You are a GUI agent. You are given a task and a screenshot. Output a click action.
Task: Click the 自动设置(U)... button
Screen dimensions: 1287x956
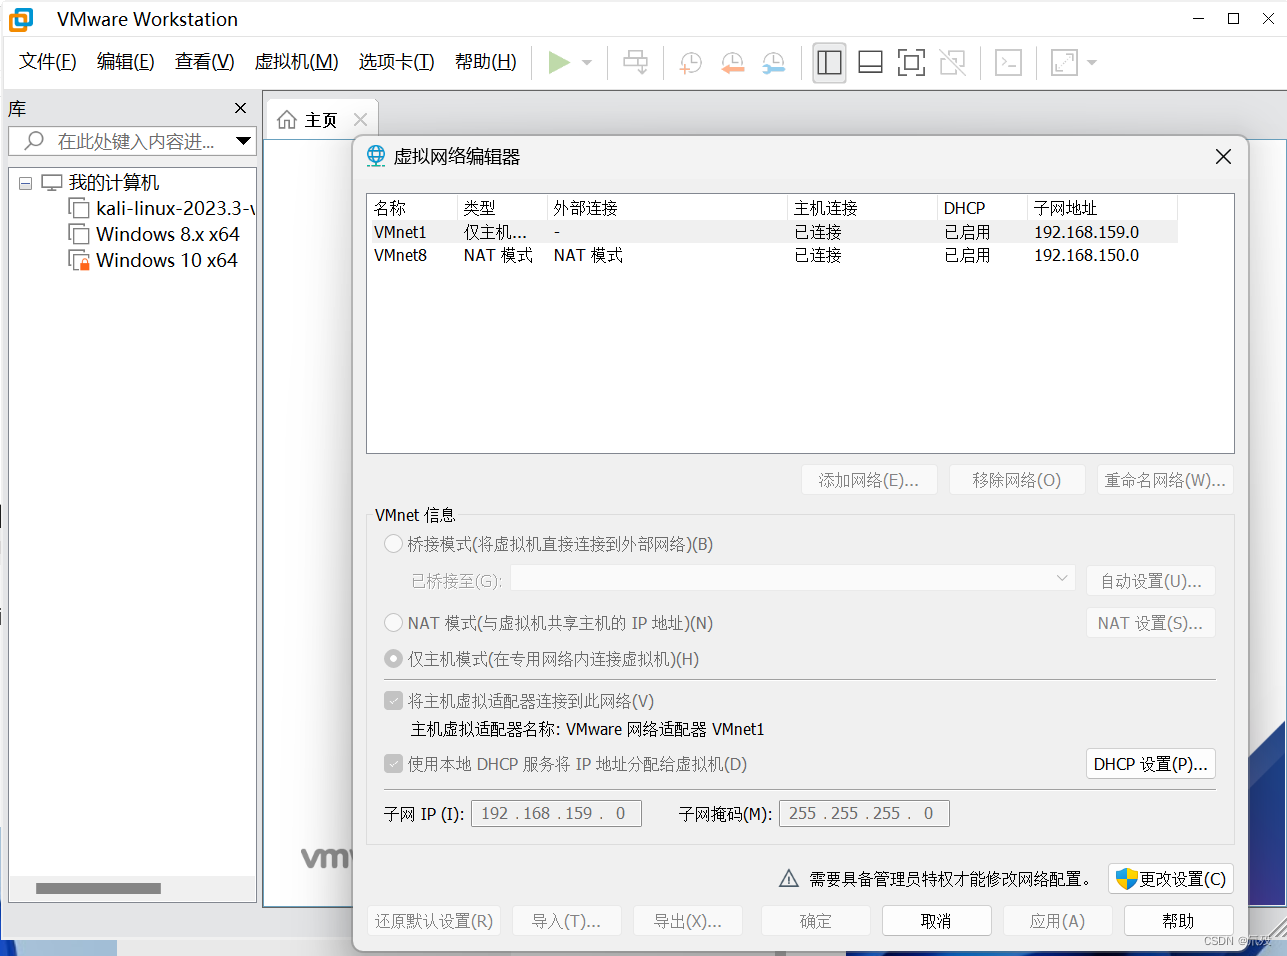(x=1151, y=581)
